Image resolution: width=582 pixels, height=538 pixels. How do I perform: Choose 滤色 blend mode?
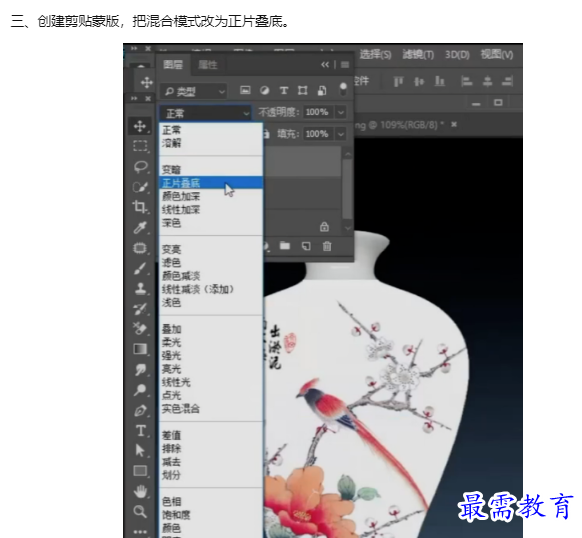(x=211, y=263)
